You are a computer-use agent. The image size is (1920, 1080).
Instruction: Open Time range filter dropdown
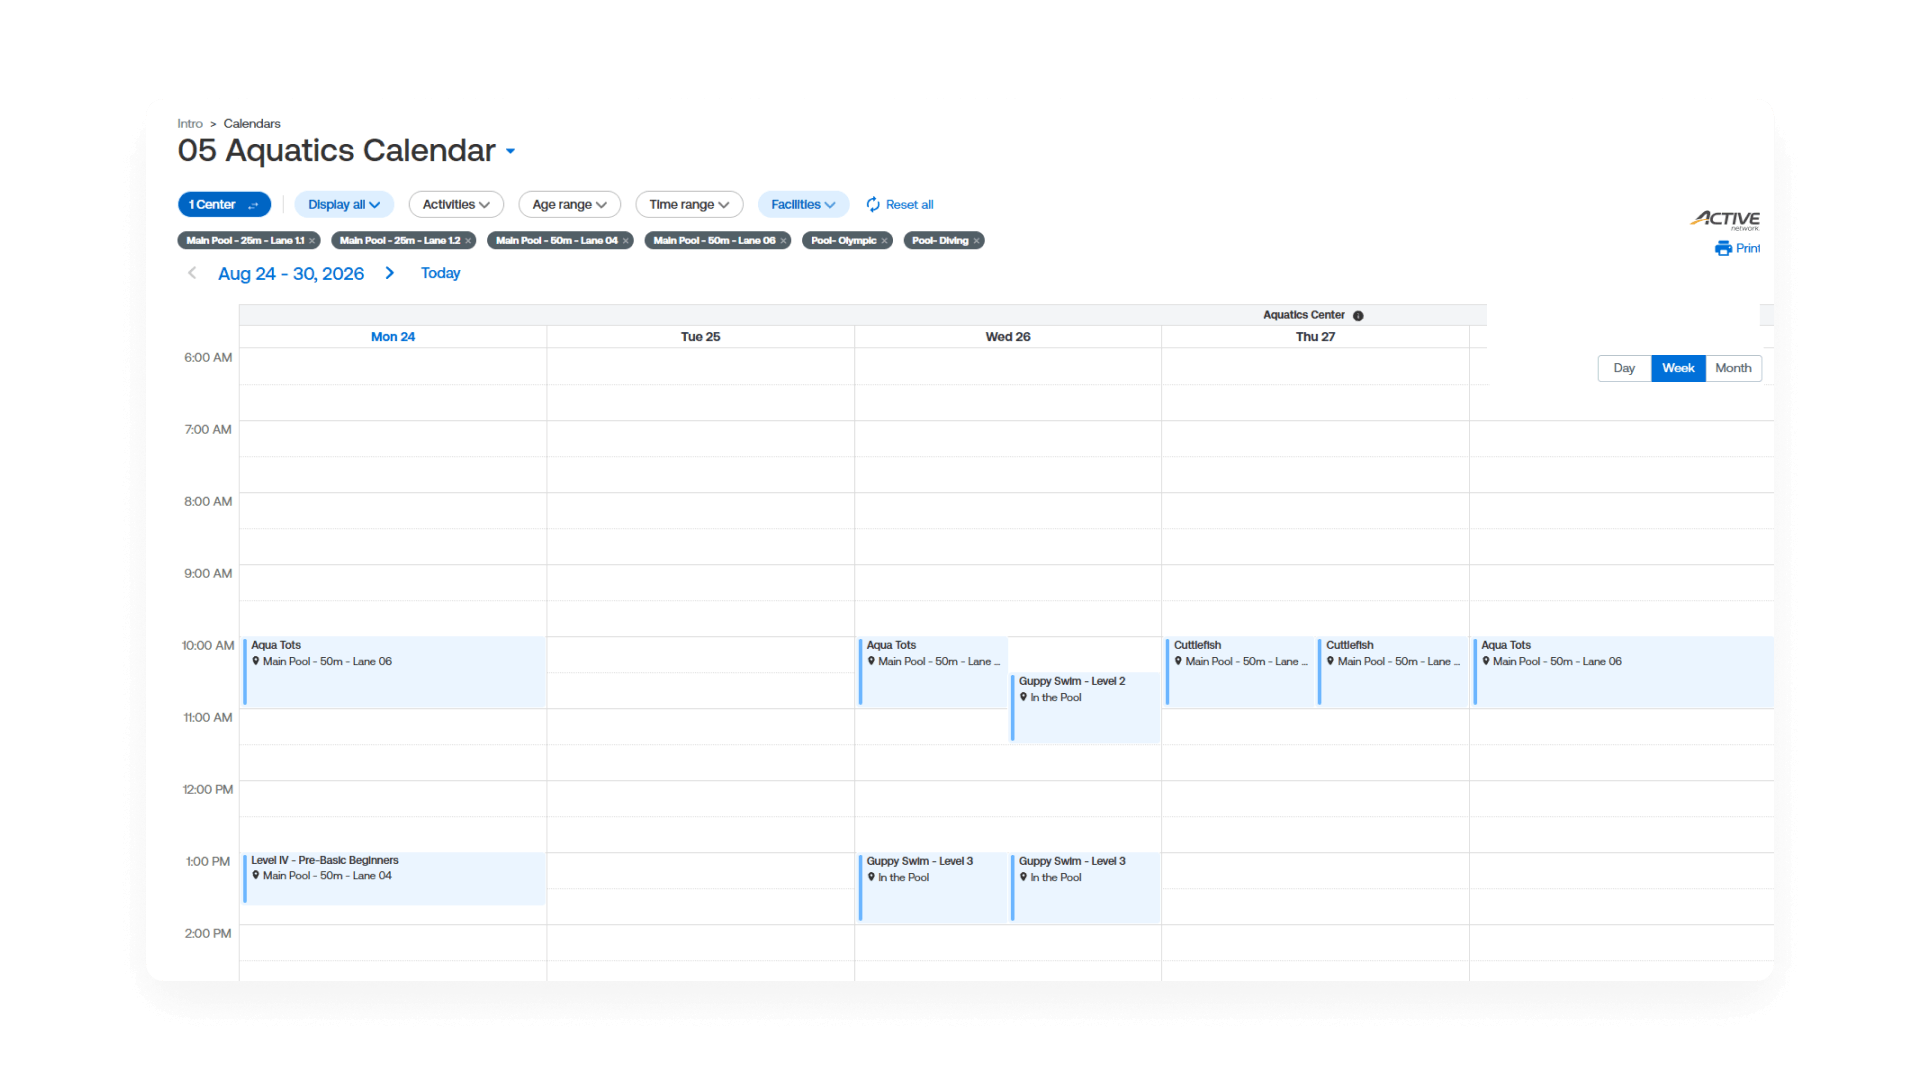[x=689, y=204]
